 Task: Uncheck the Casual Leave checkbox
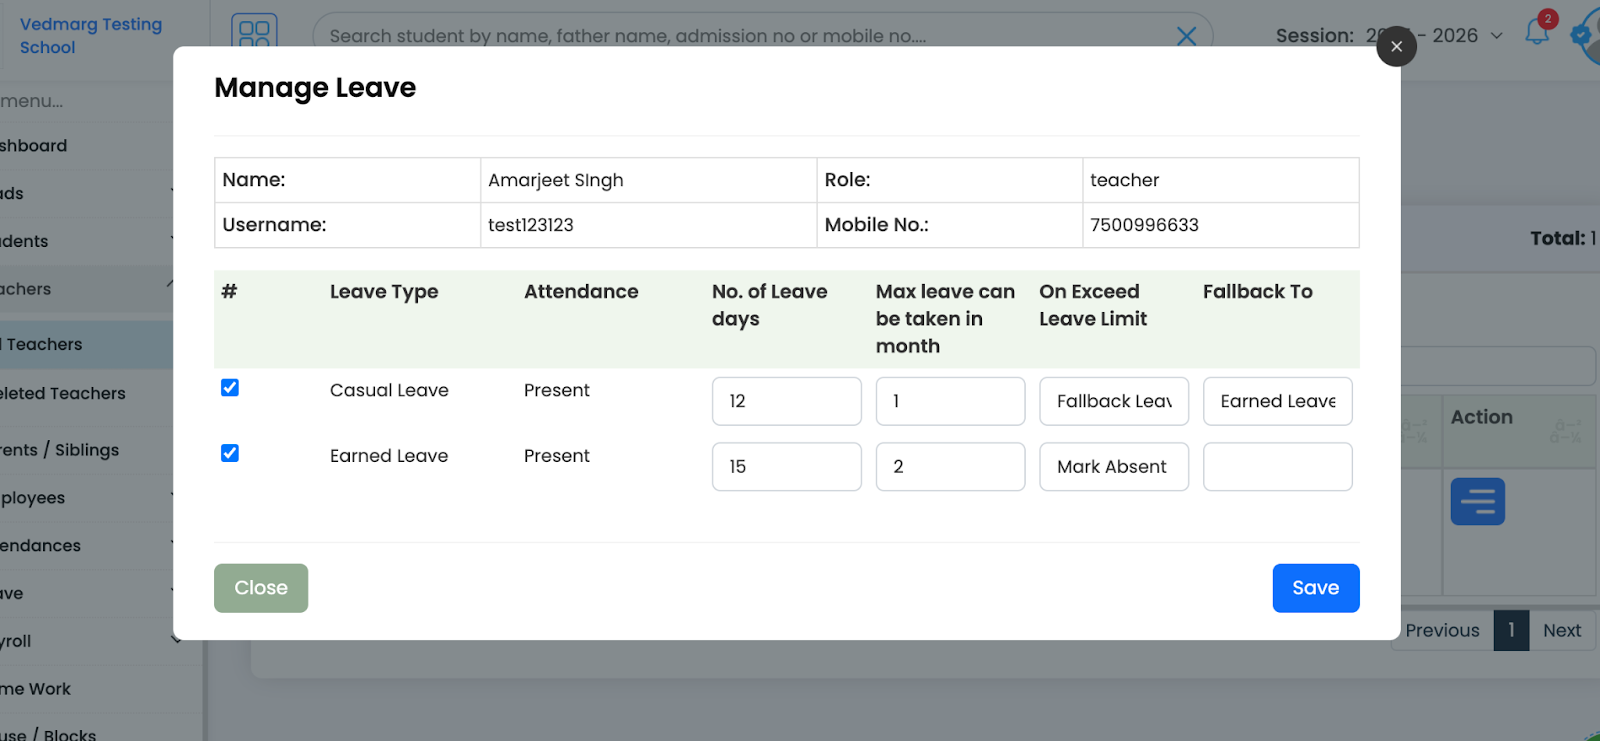pos(230,388)
